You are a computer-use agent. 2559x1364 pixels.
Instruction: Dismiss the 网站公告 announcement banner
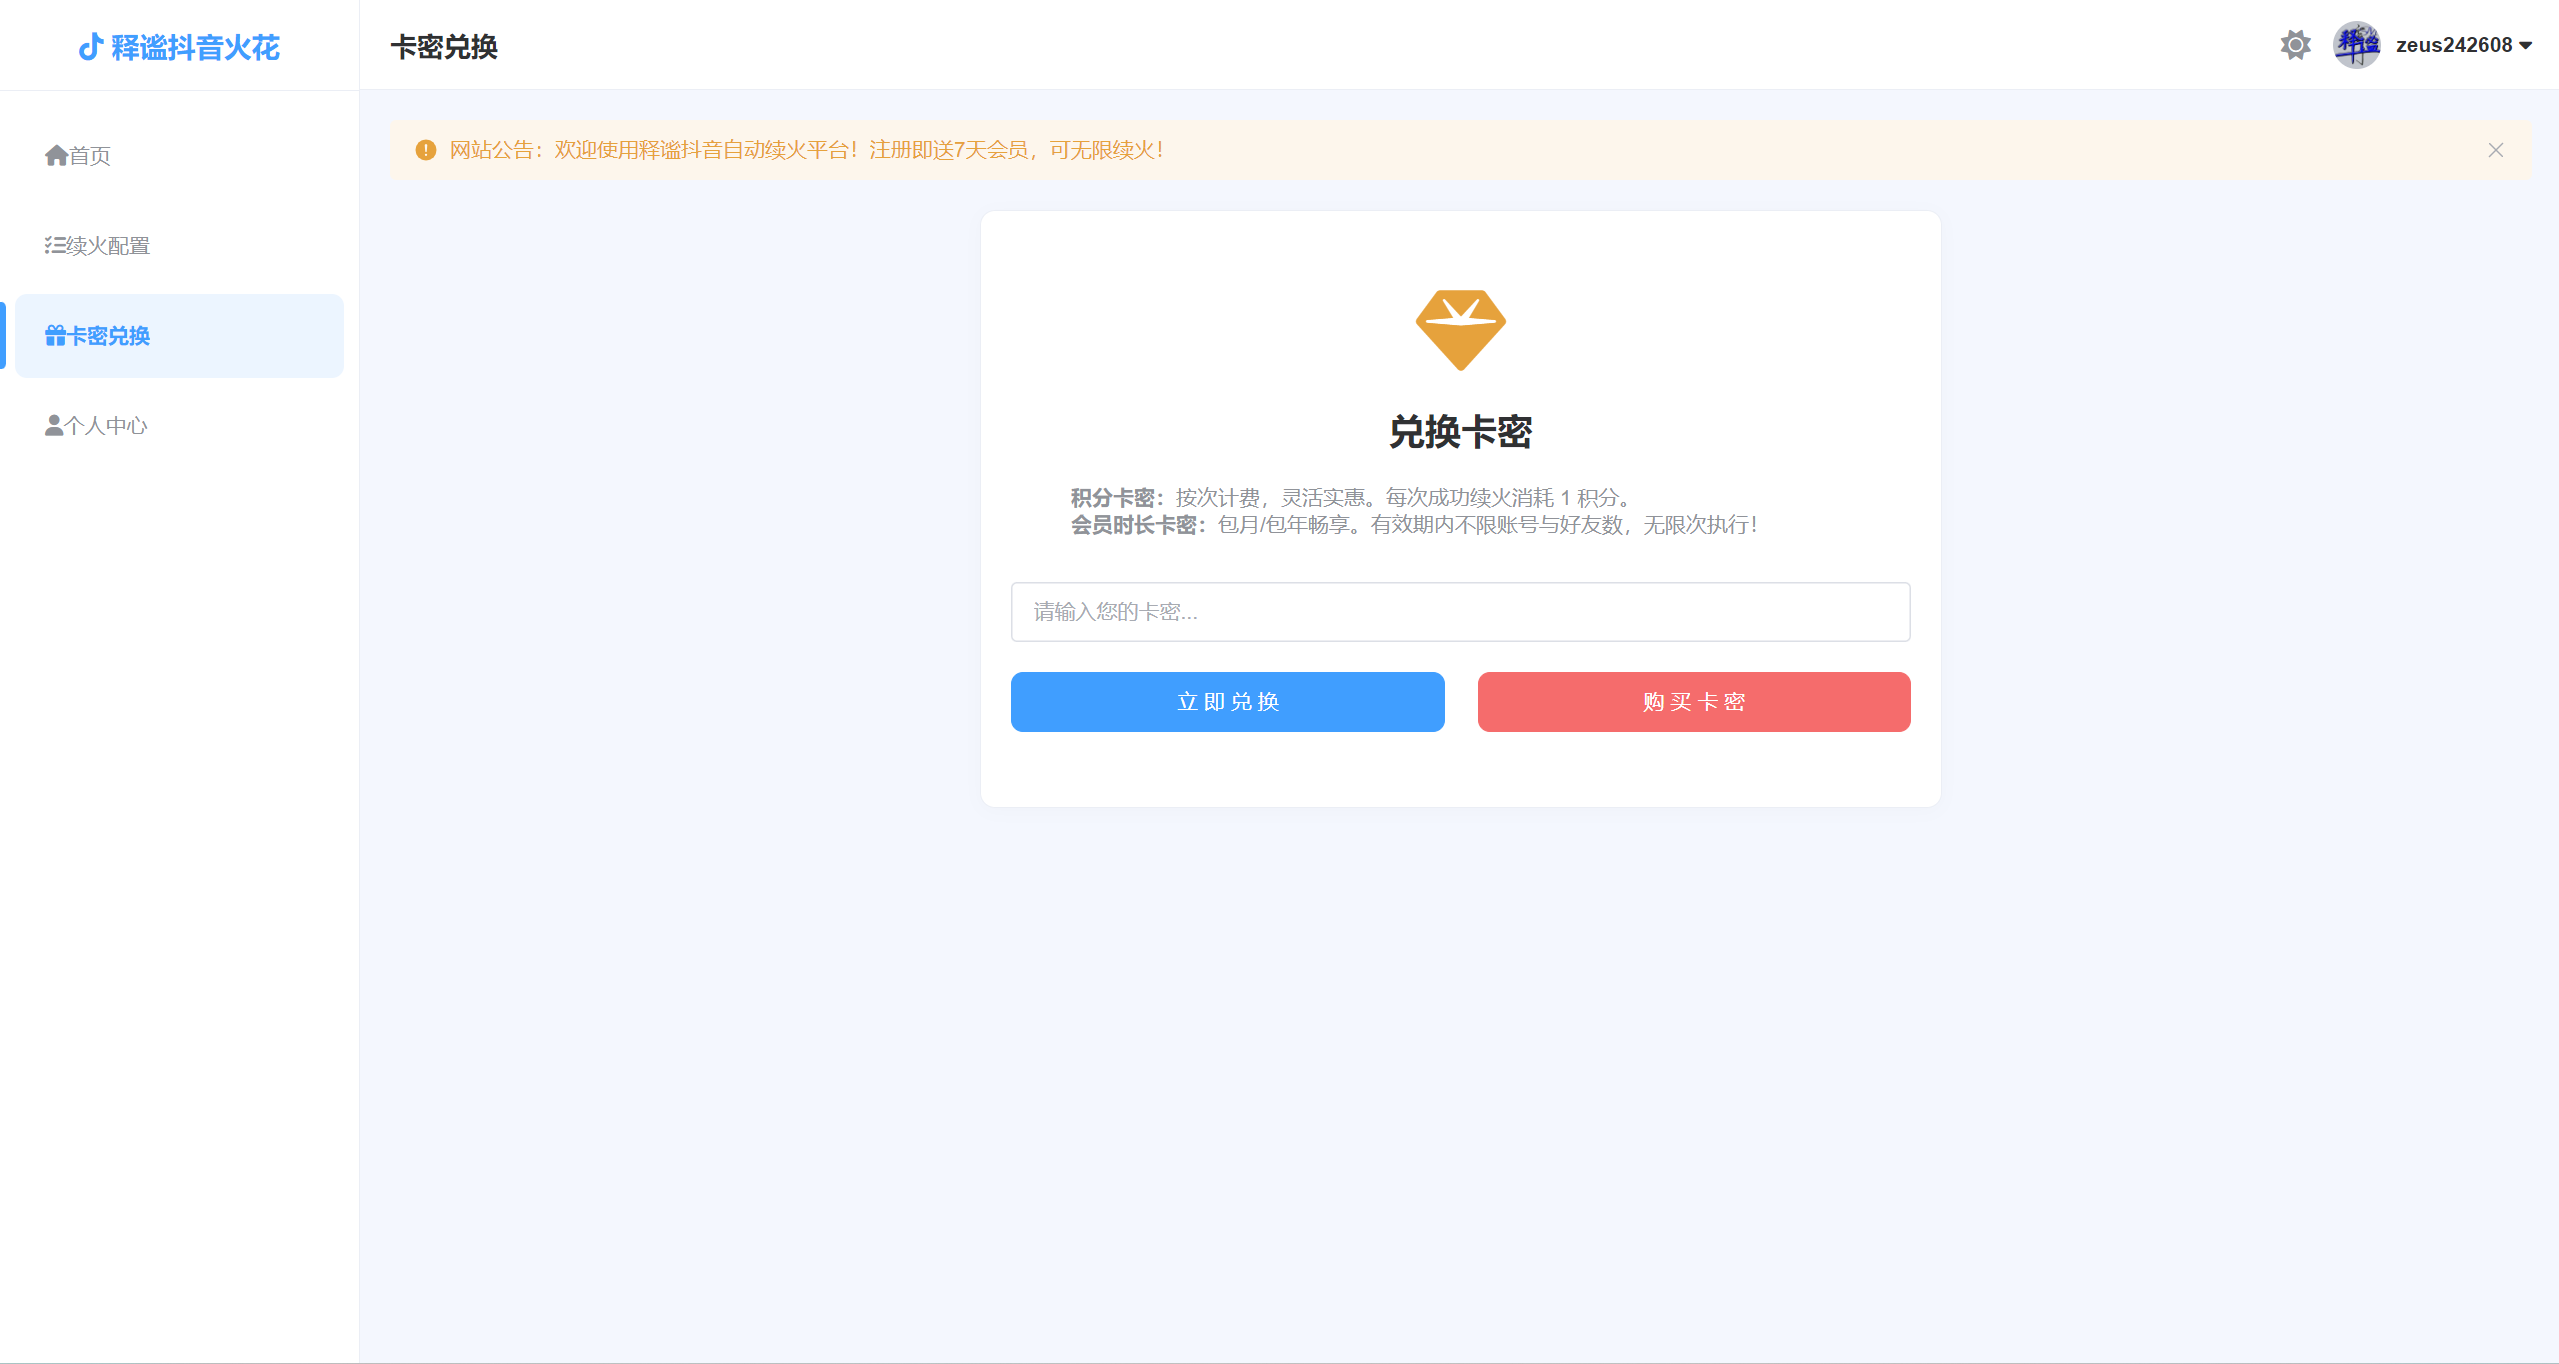(x=2495, y=150)
